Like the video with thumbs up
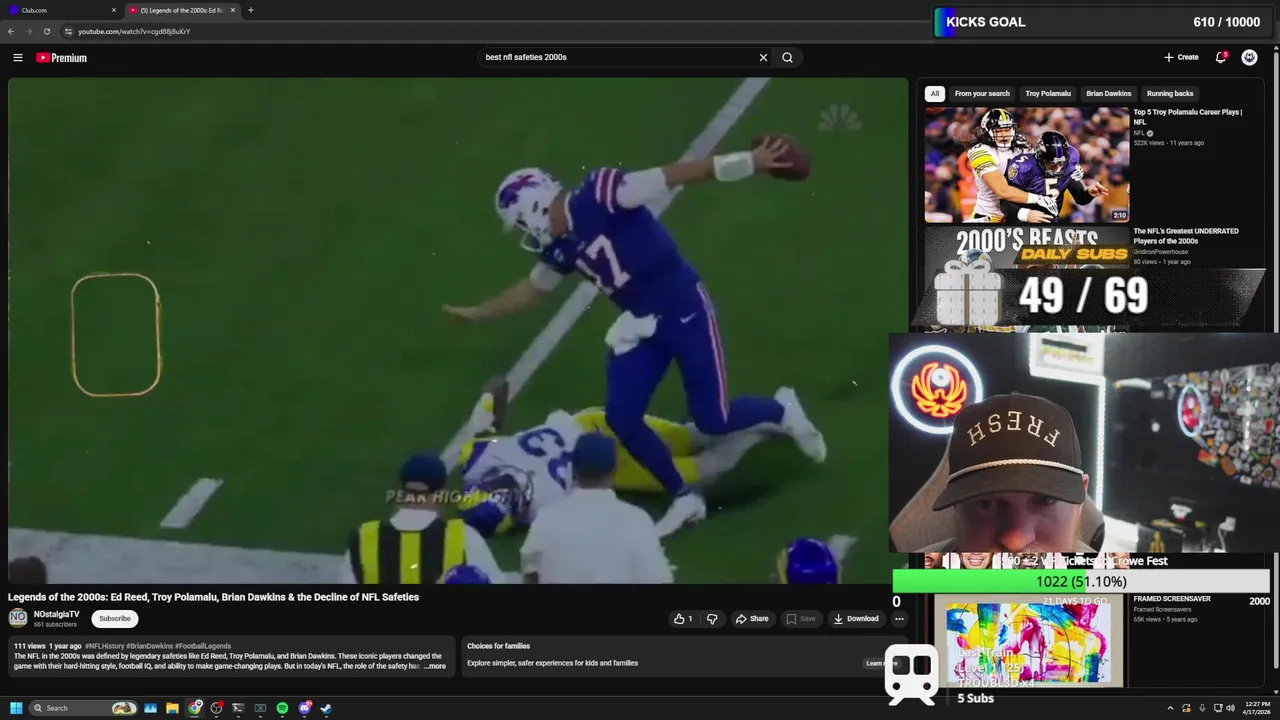Screen dimensions: 1280x720 point(683,619)
